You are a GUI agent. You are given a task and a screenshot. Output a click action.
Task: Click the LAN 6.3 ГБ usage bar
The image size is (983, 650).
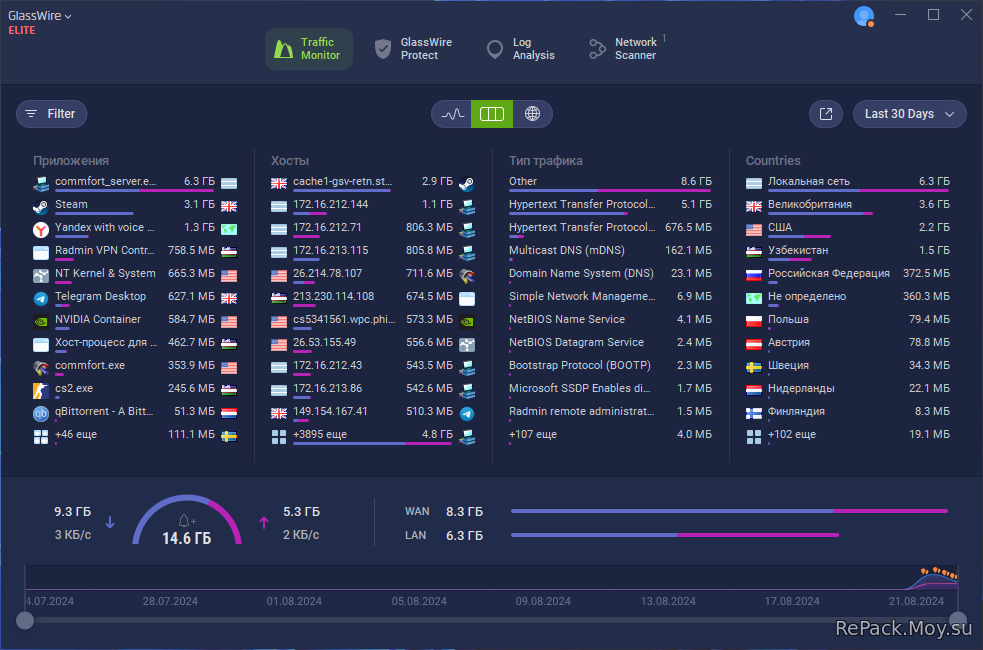[675, 535]
